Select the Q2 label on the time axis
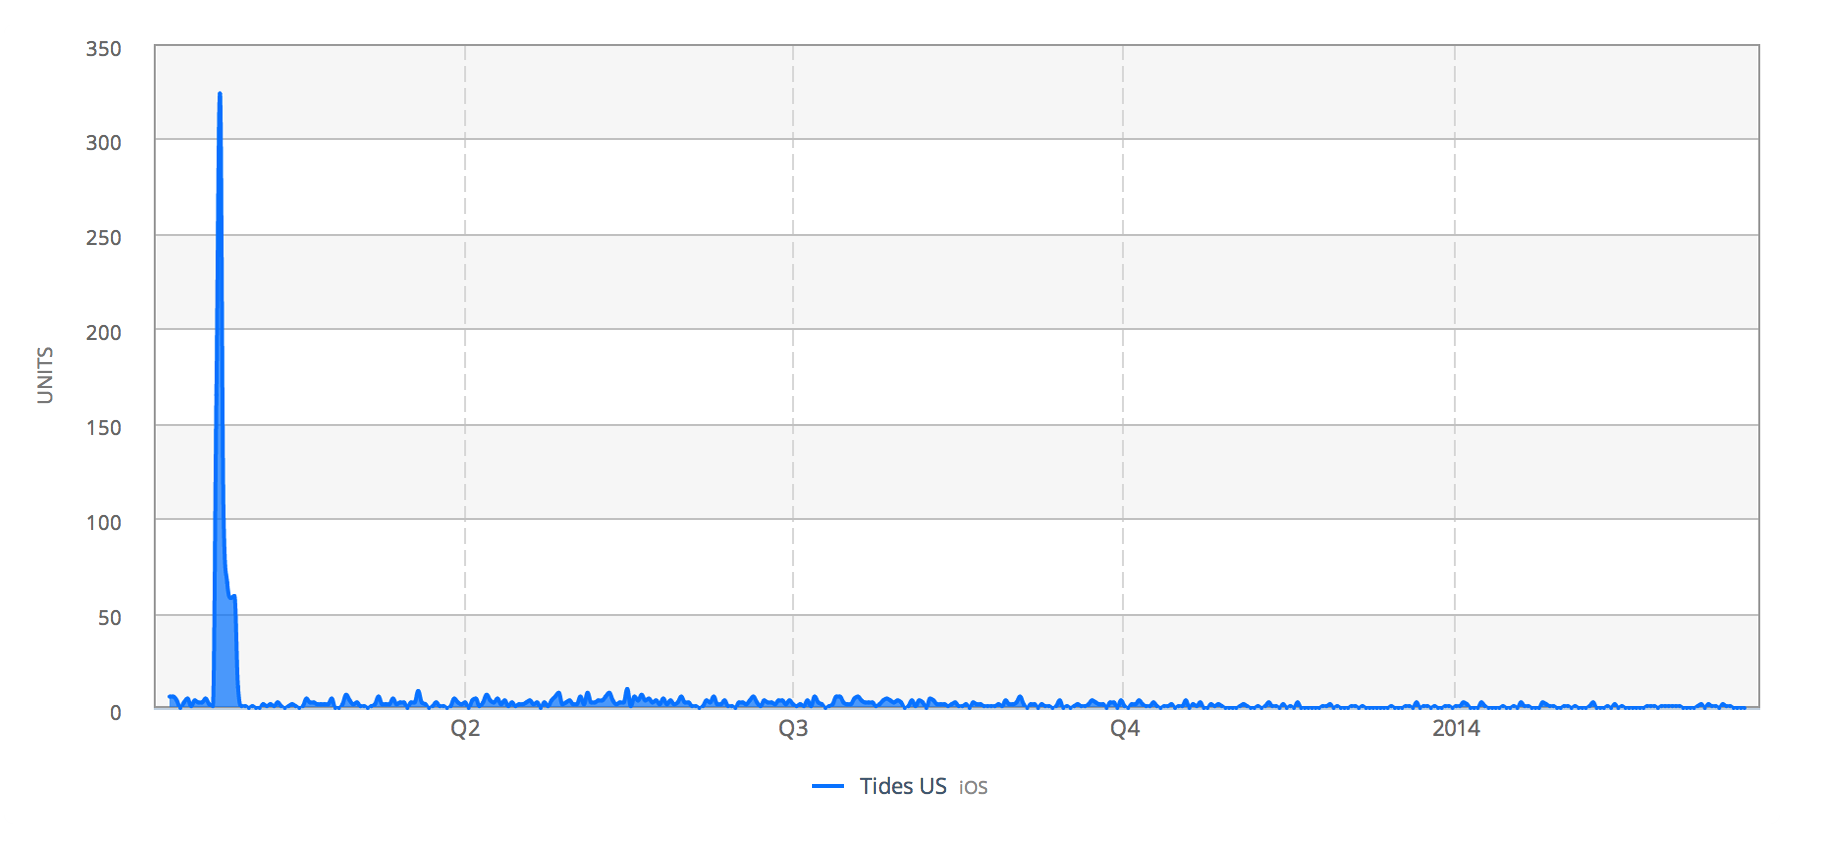Screen dimensions: 1832x842 coord(465,728)
